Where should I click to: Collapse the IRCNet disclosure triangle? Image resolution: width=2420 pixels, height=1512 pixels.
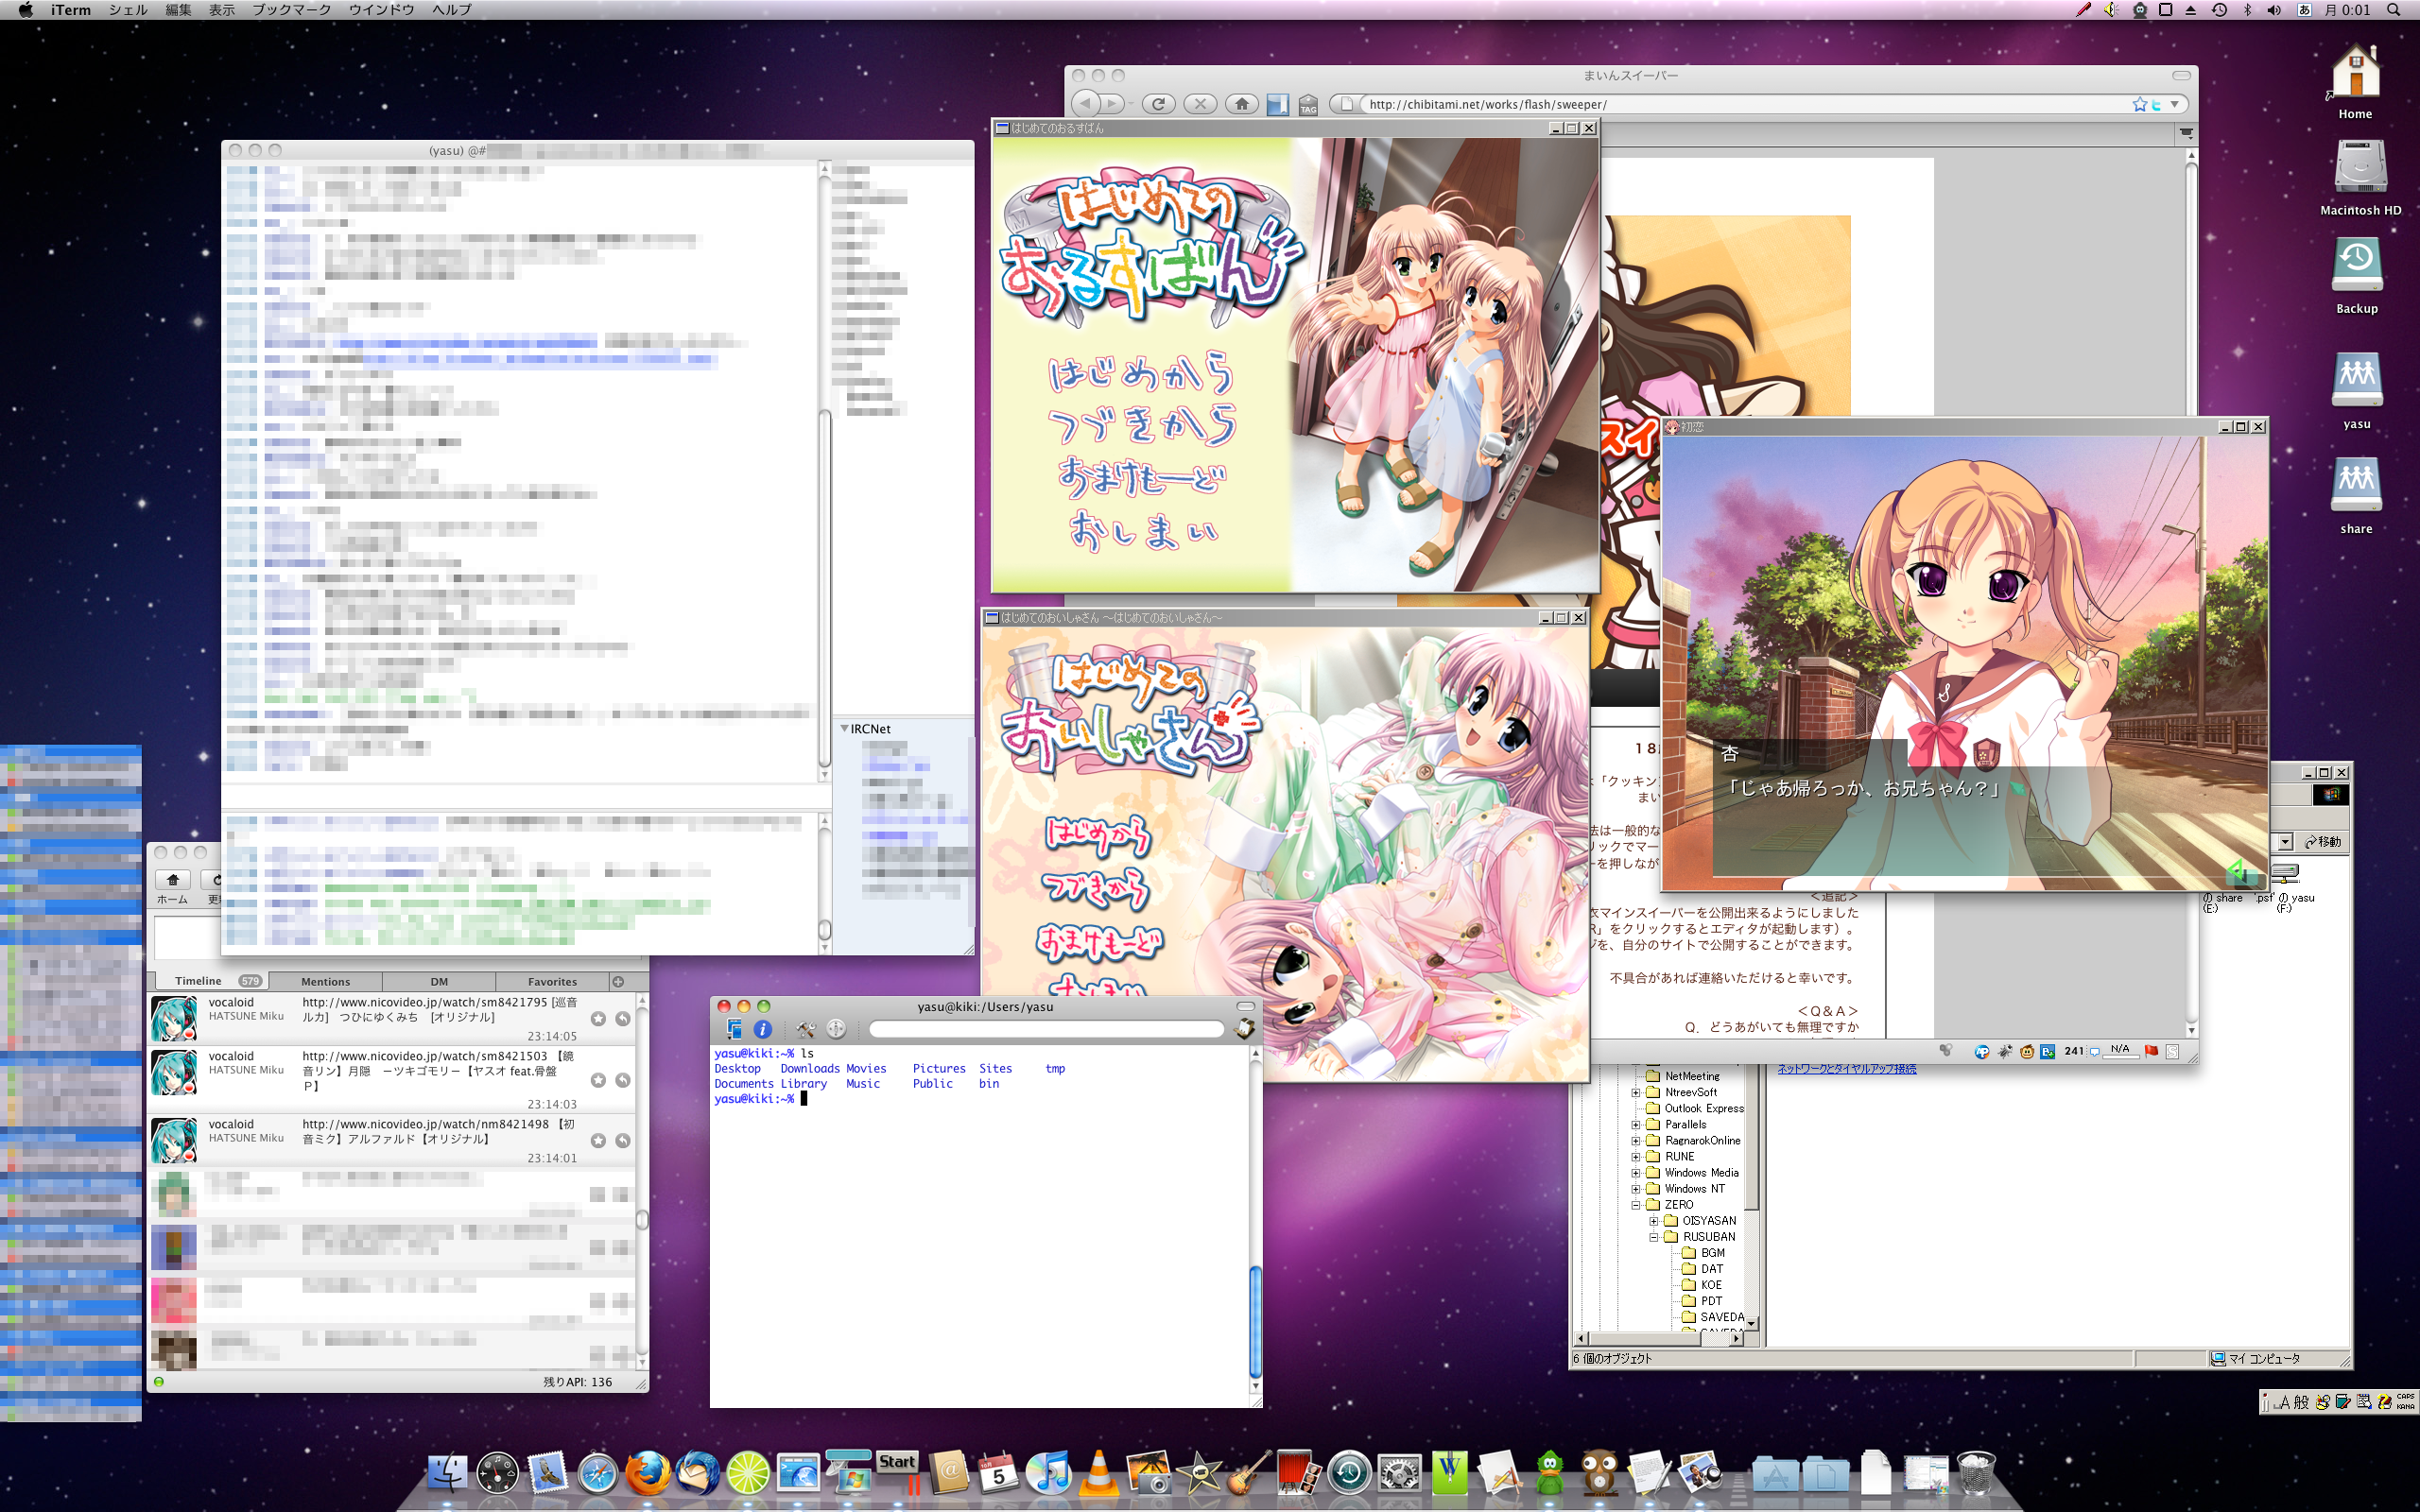(844, 729)
